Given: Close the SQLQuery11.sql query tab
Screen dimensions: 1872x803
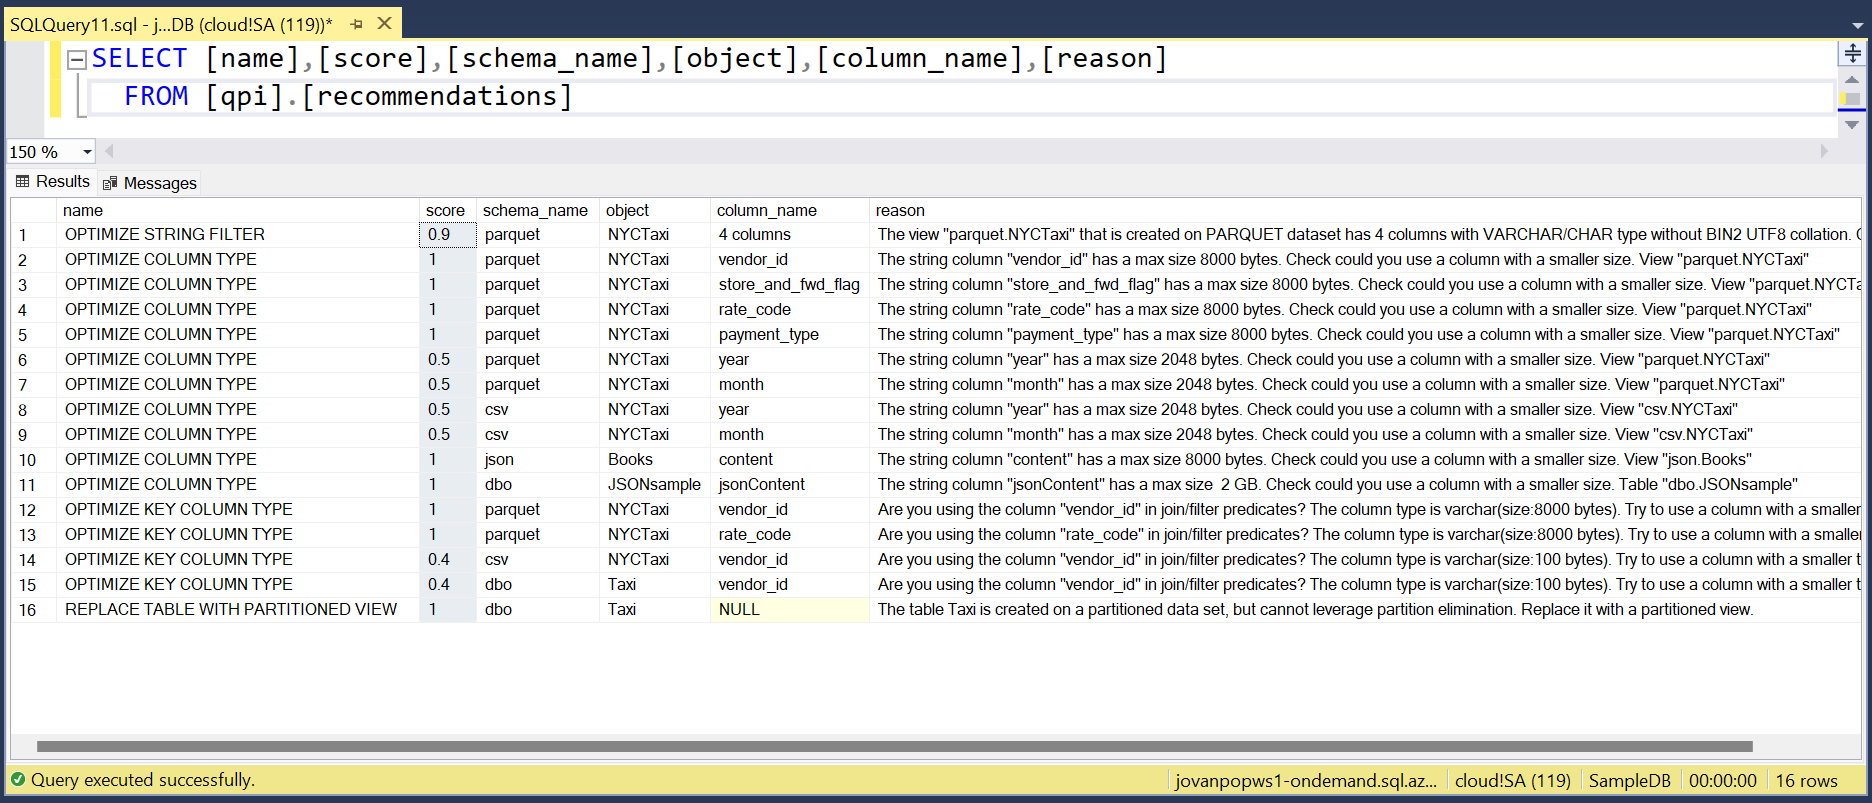Looking at the screenshot, I should pyautogui.click(x=384, y=23).
